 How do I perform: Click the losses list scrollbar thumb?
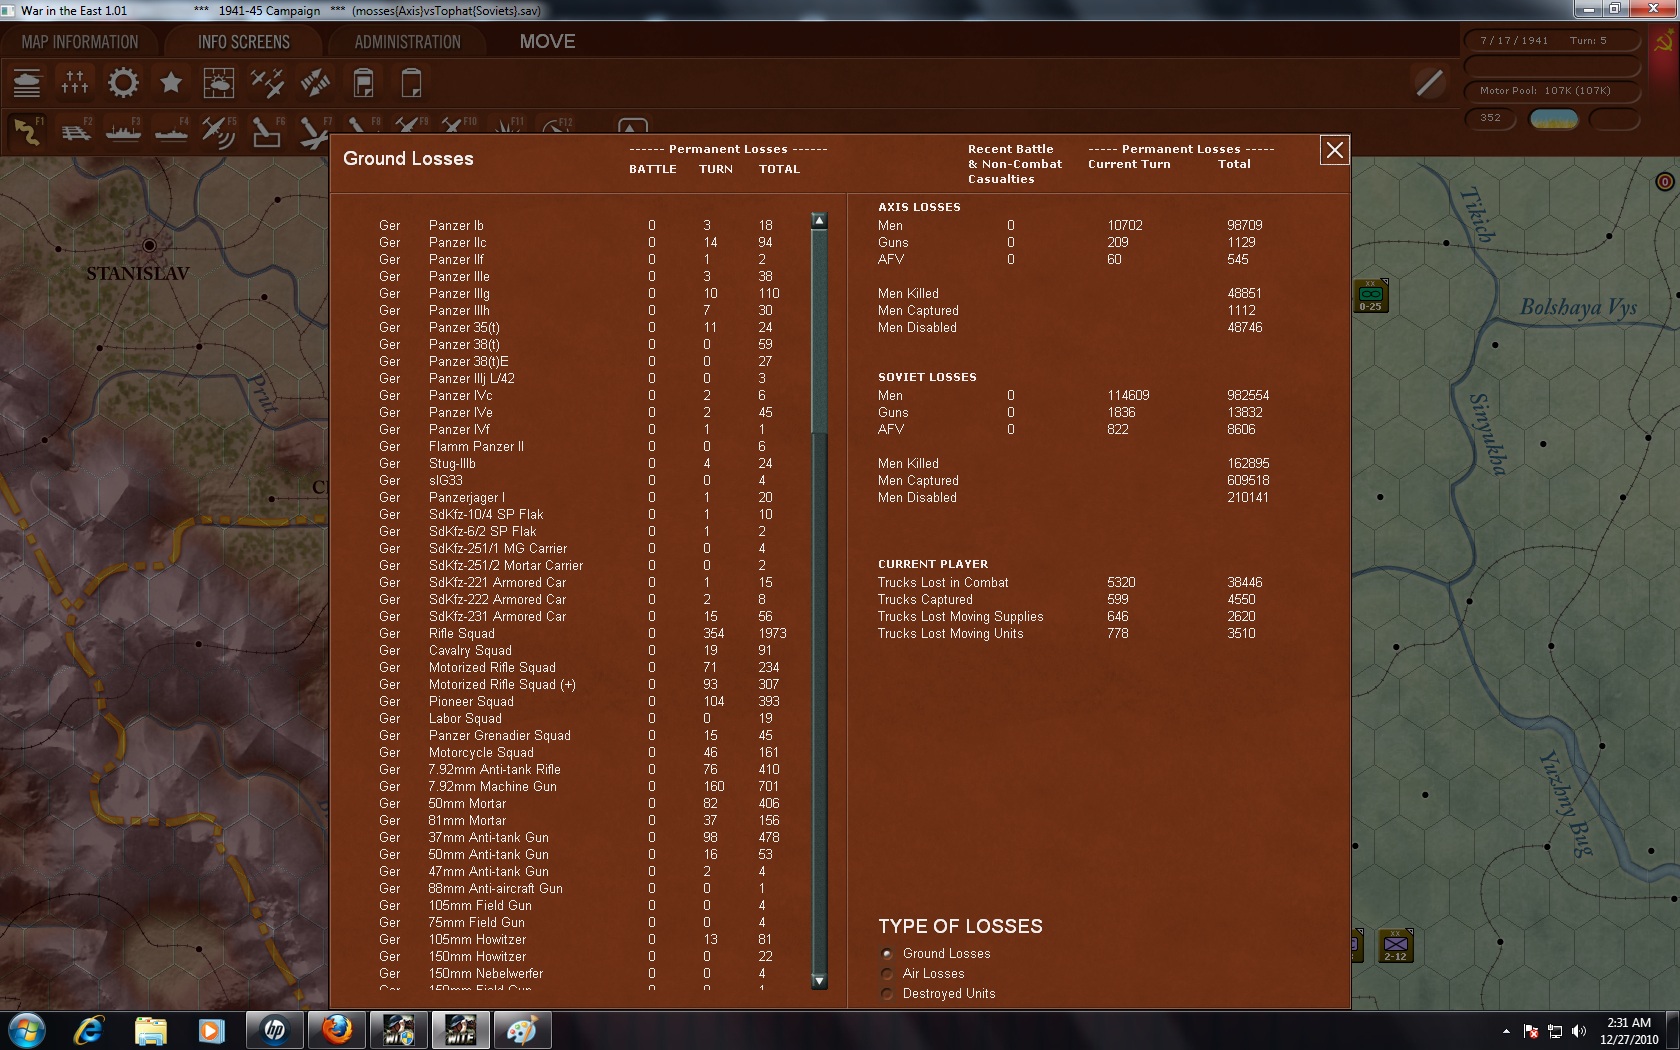819,330
